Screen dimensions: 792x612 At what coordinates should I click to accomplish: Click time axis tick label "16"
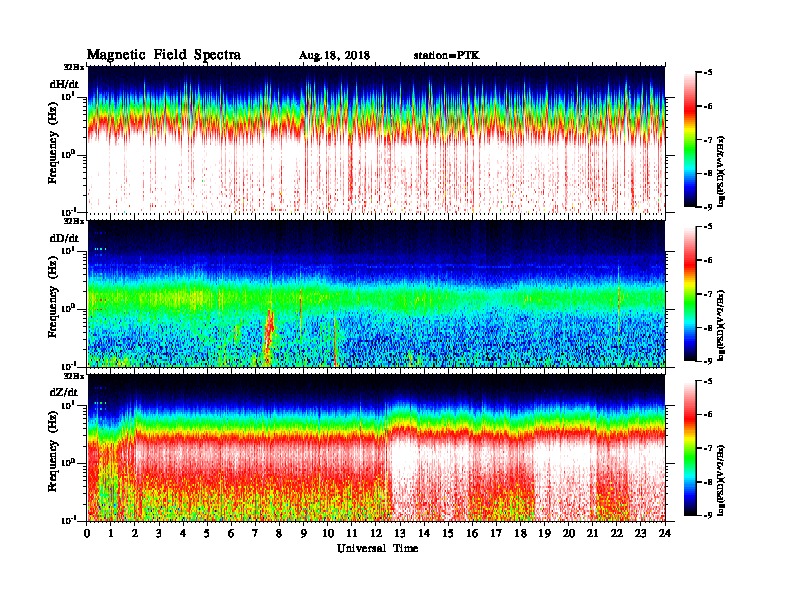tap(472, 534)
